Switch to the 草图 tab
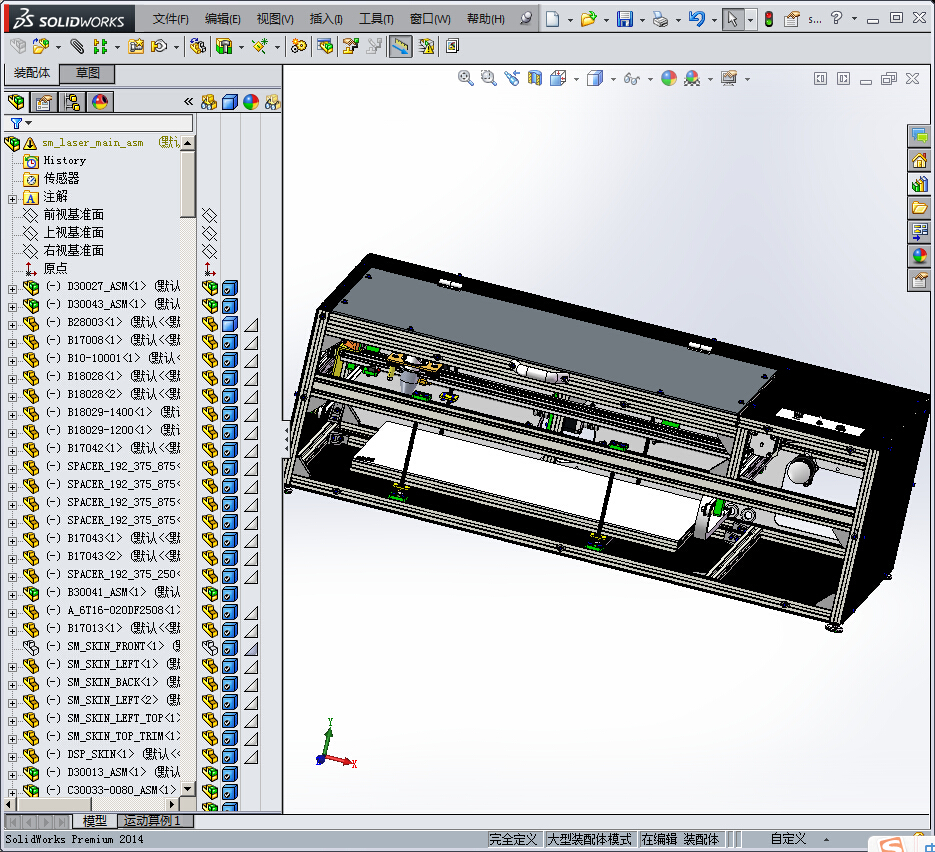 [87, 73]
